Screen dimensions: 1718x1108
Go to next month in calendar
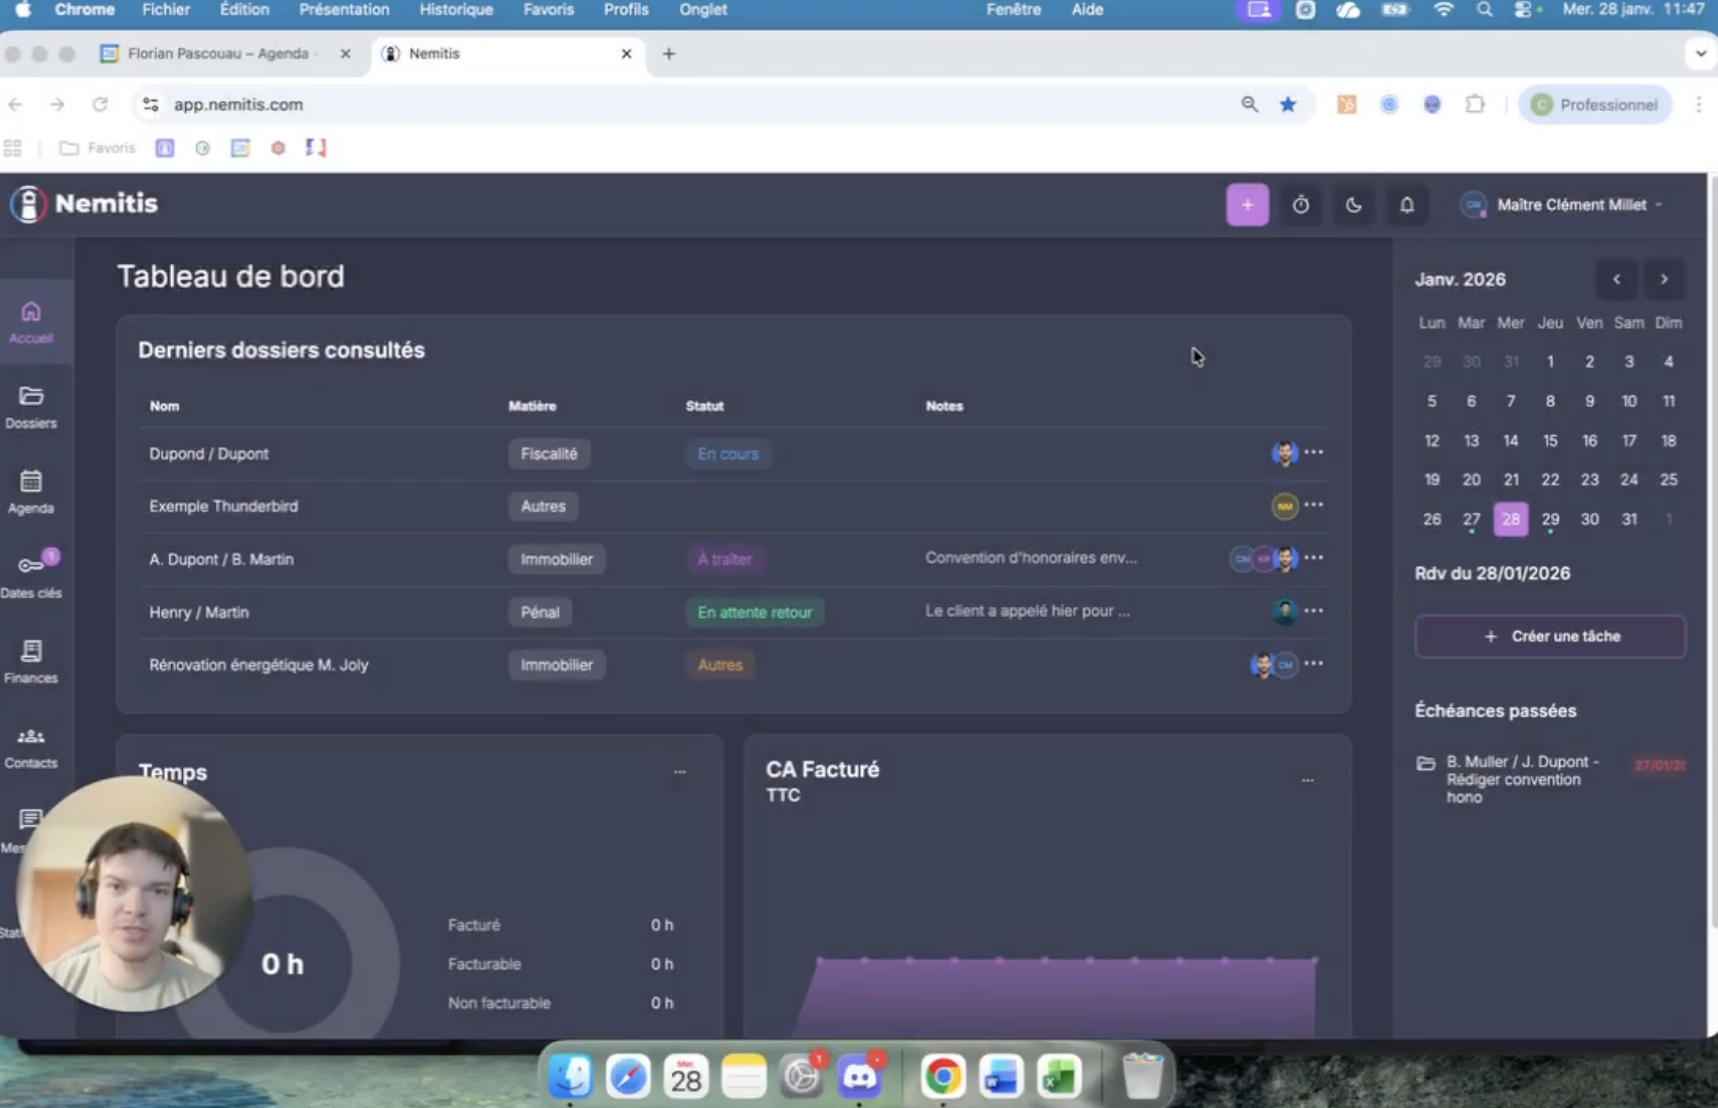[1664, 280]
